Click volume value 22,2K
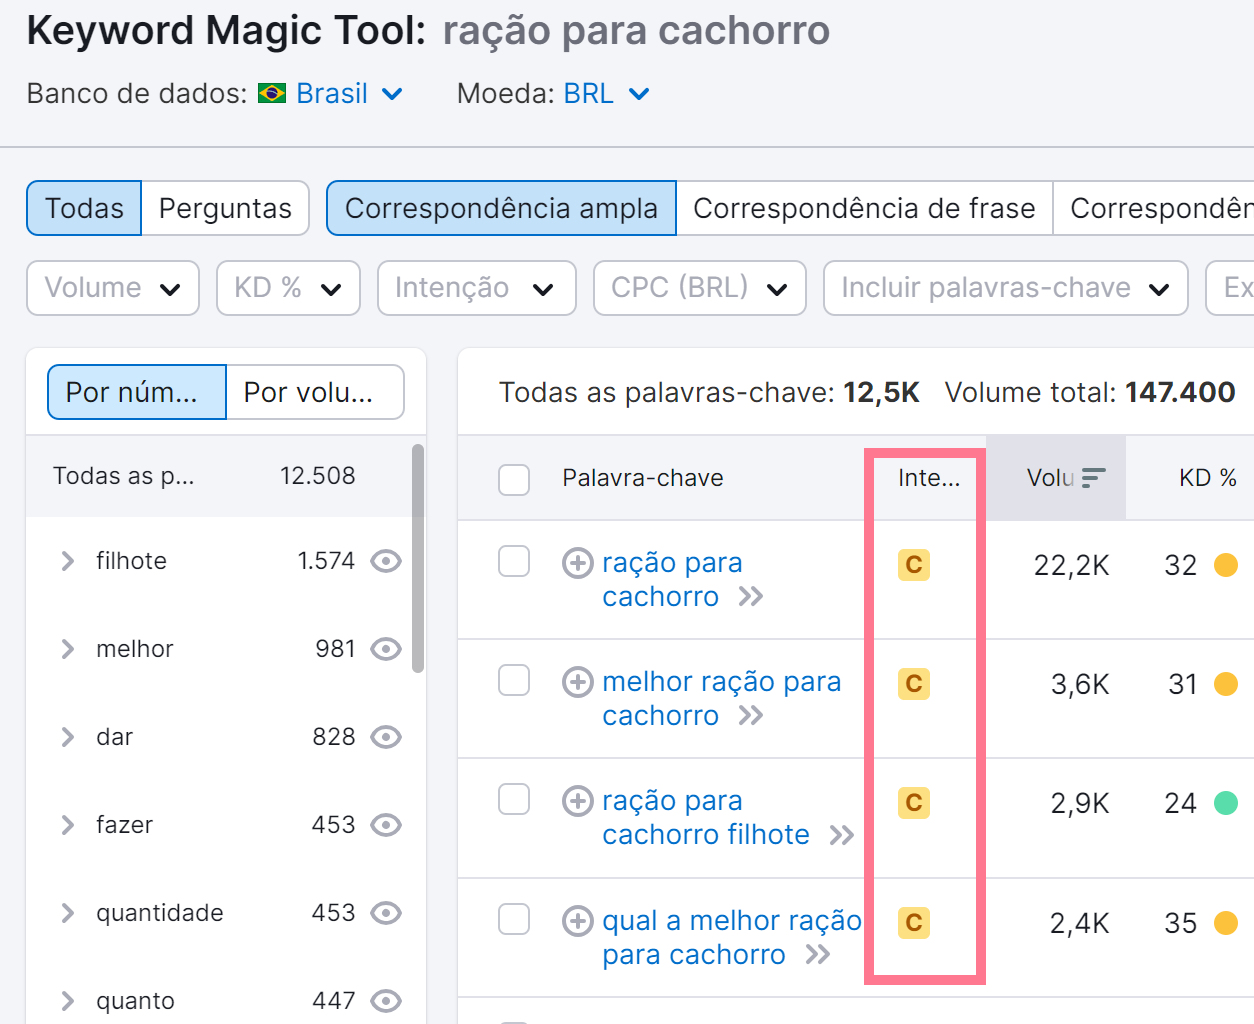The height and width of the screenshot is (1024, 1254). coord(1071,566)
